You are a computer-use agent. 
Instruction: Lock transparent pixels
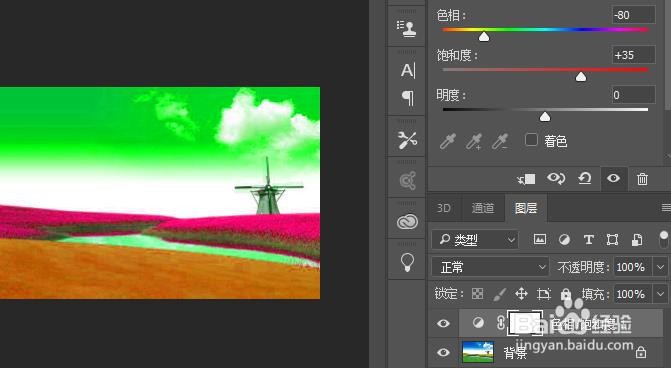[477, 294]
